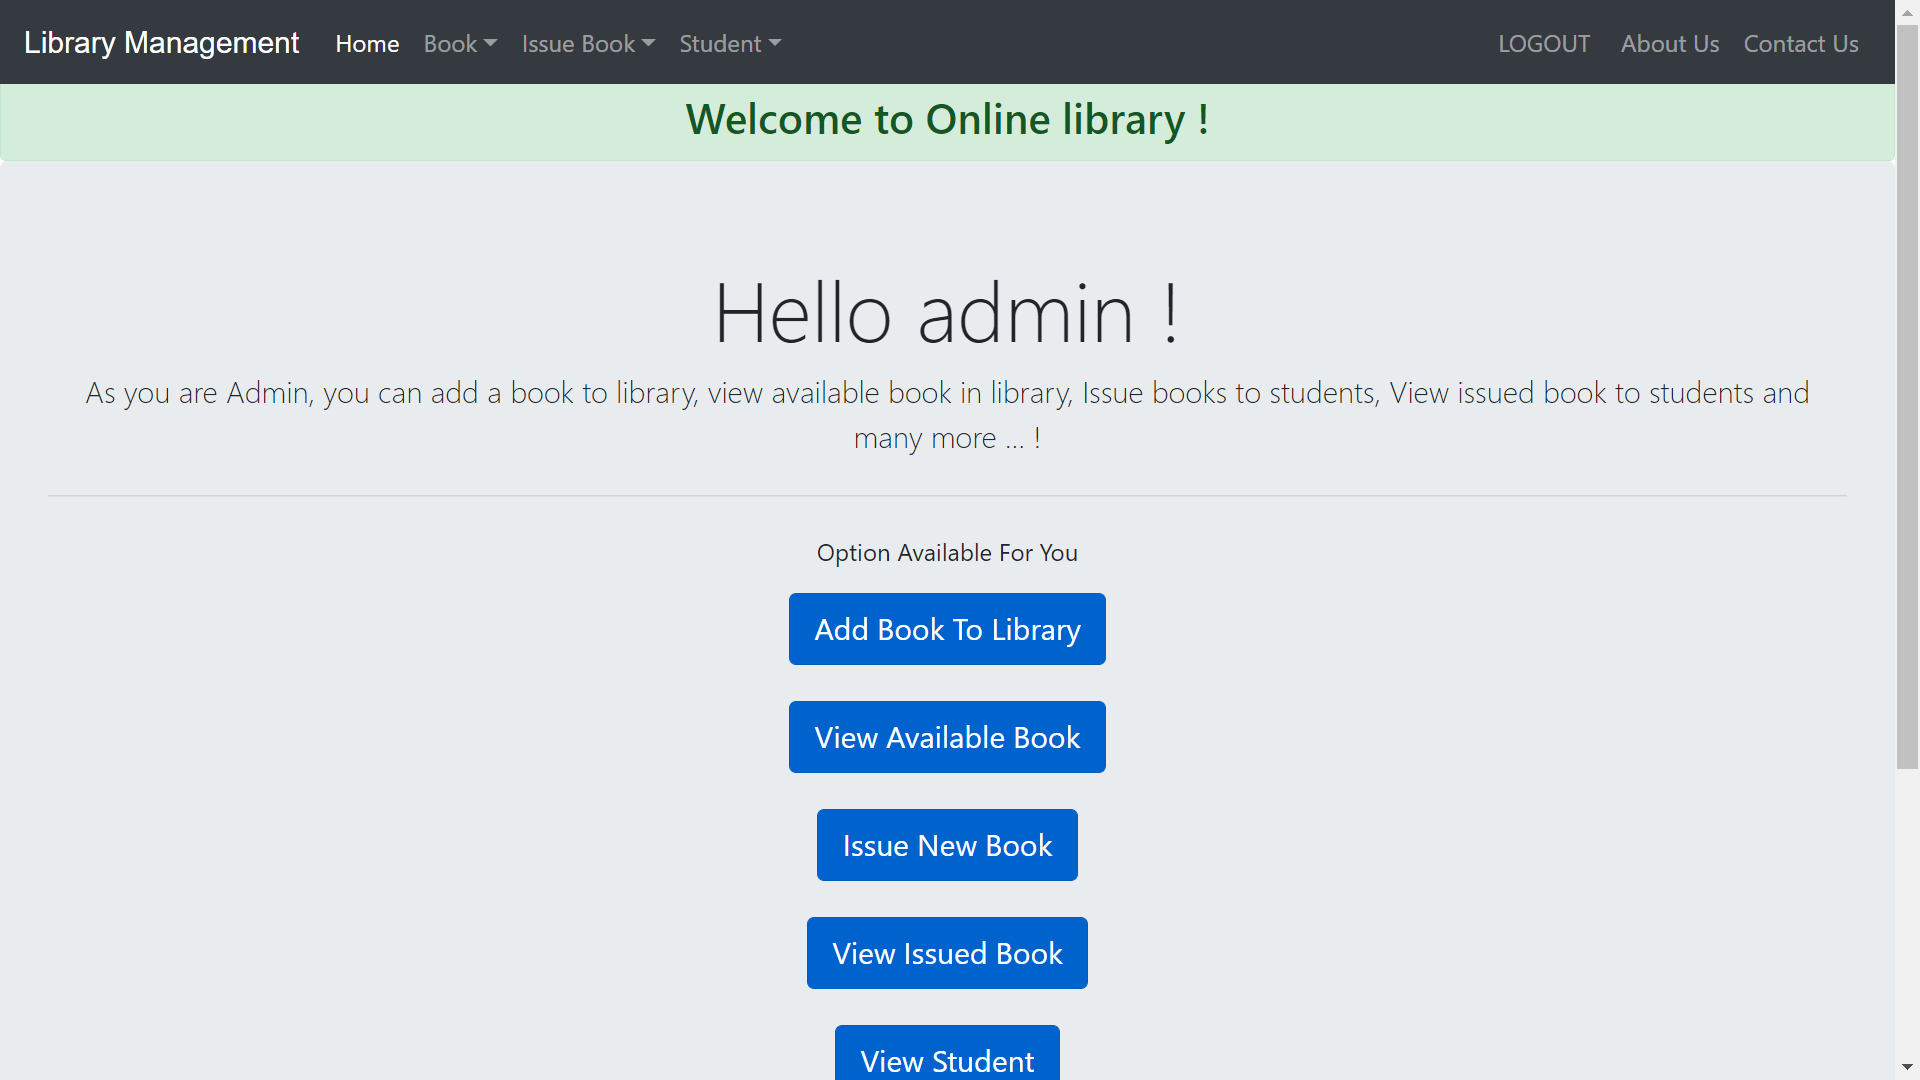Expand the Issue Book dropdown menu
Viewport: 1920px width, 1080px height.
pyautogui.click(x=588, y=44)
